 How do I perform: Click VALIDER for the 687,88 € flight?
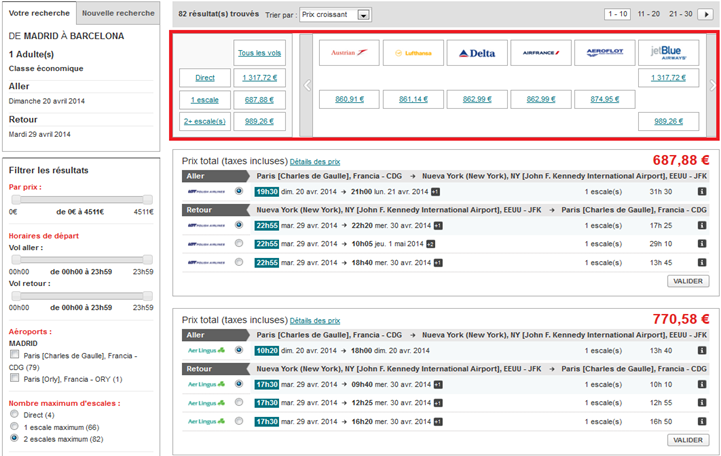click(687, 282)
